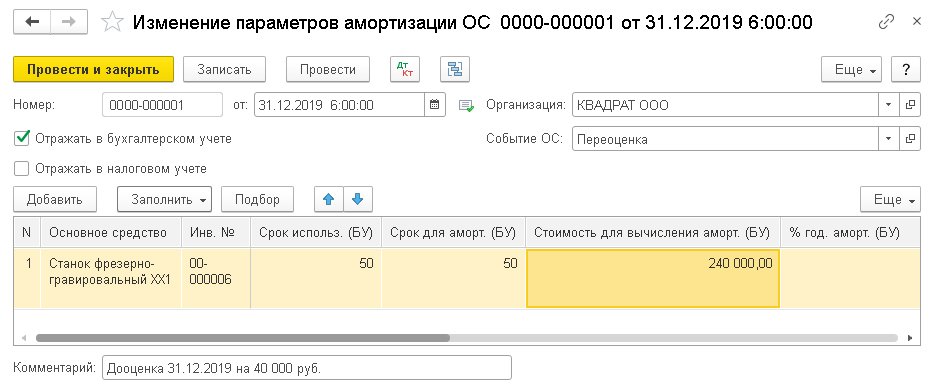The width and height of the screenshot is (935, 389).
Task: Select Срок использ. cell with 50
Action: pos(316,279)
